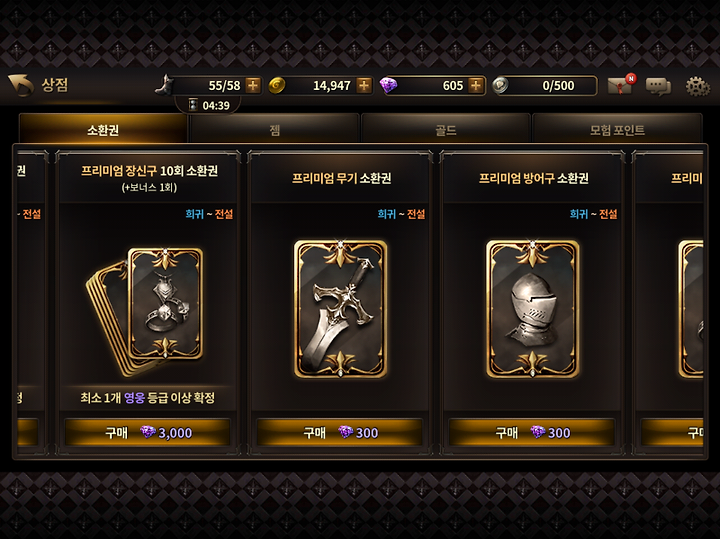Screen dimensions: 720x539
Task: Buy premium armor summon ticket for 300
Action: click(532, 432)
